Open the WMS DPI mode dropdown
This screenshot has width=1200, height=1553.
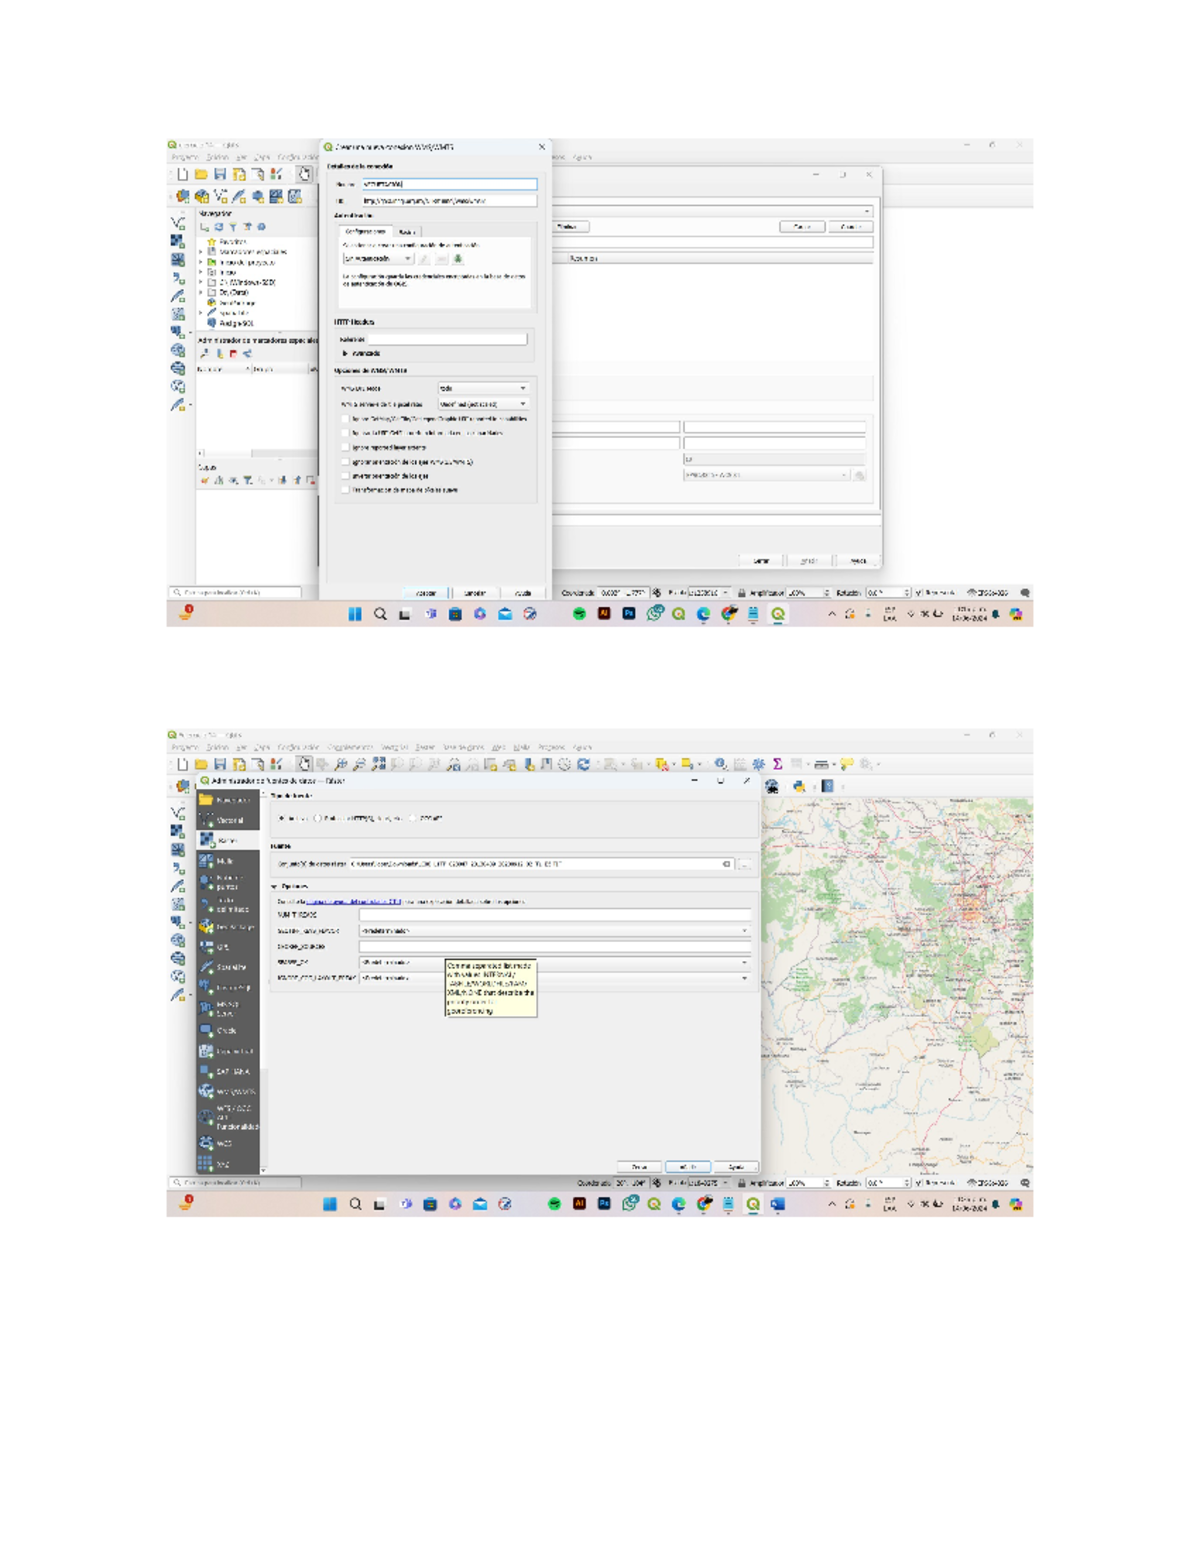coord(481,388)
